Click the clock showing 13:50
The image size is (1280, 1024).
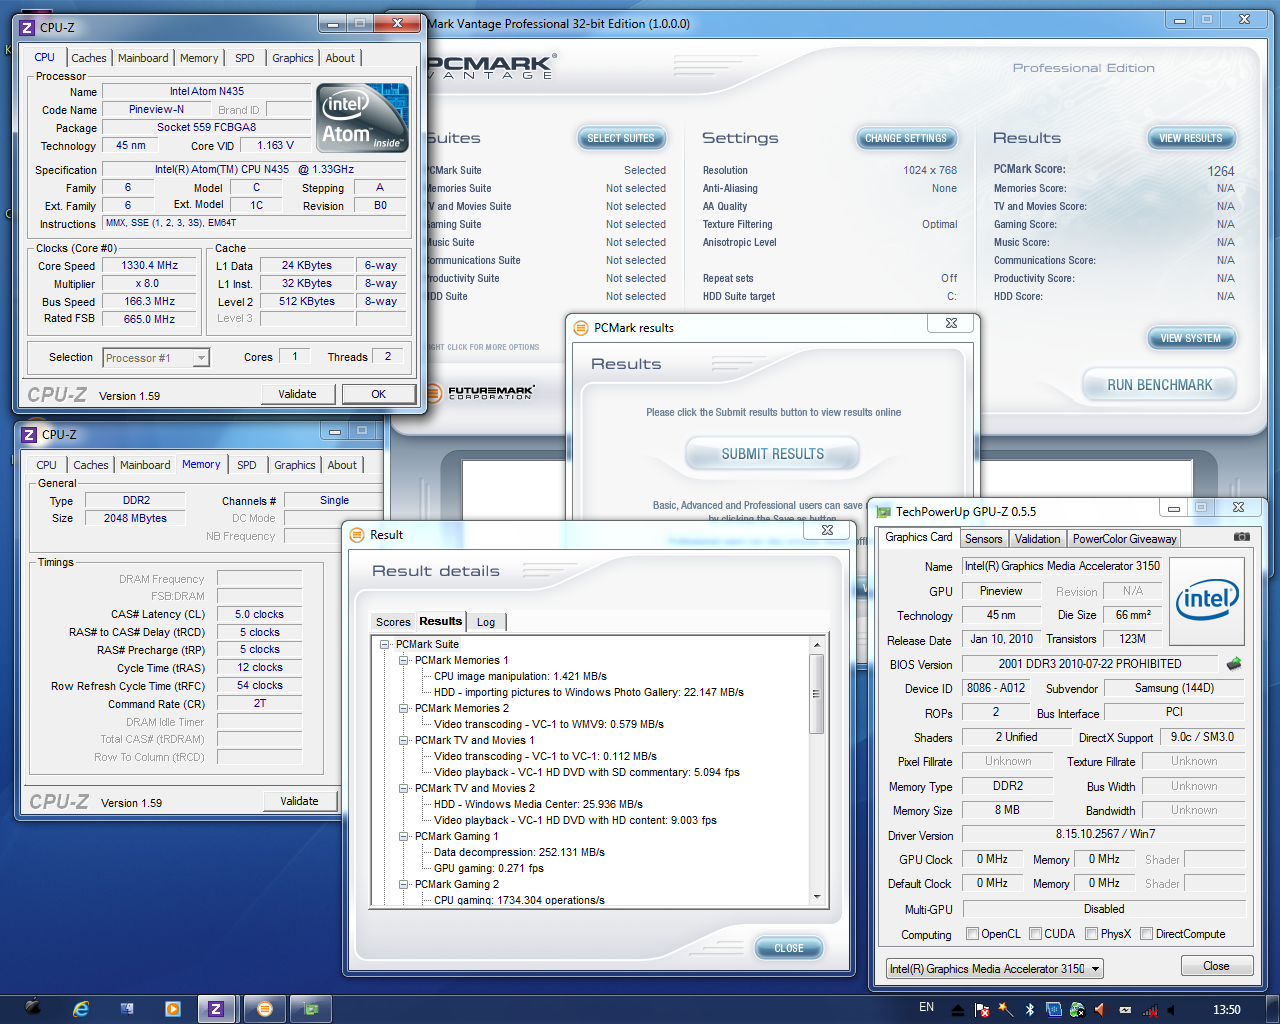click(x=1226, y=1010)
